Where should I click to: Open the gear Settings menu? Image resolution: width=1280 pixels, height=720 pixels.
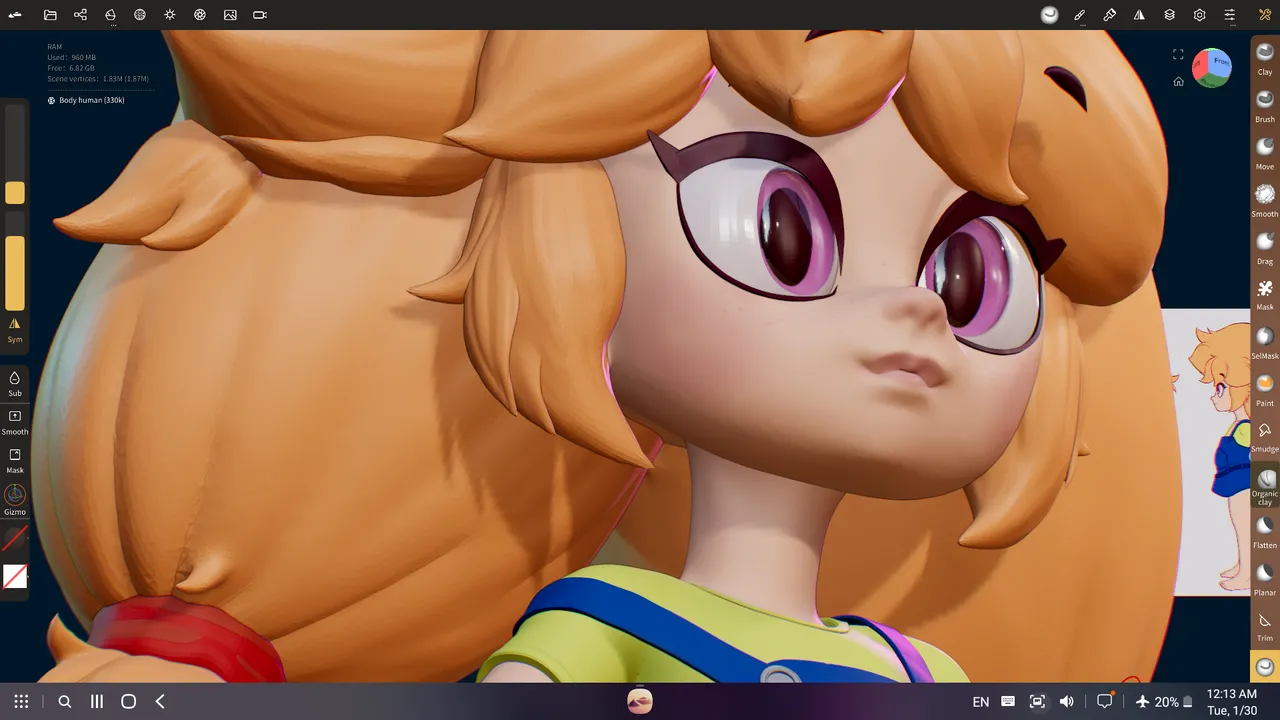[1199, 15]
